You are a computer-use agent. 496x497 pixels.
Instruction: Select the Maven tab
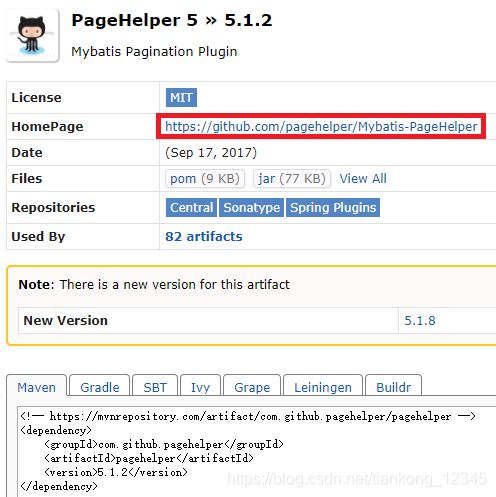click(x=37, y=387)
